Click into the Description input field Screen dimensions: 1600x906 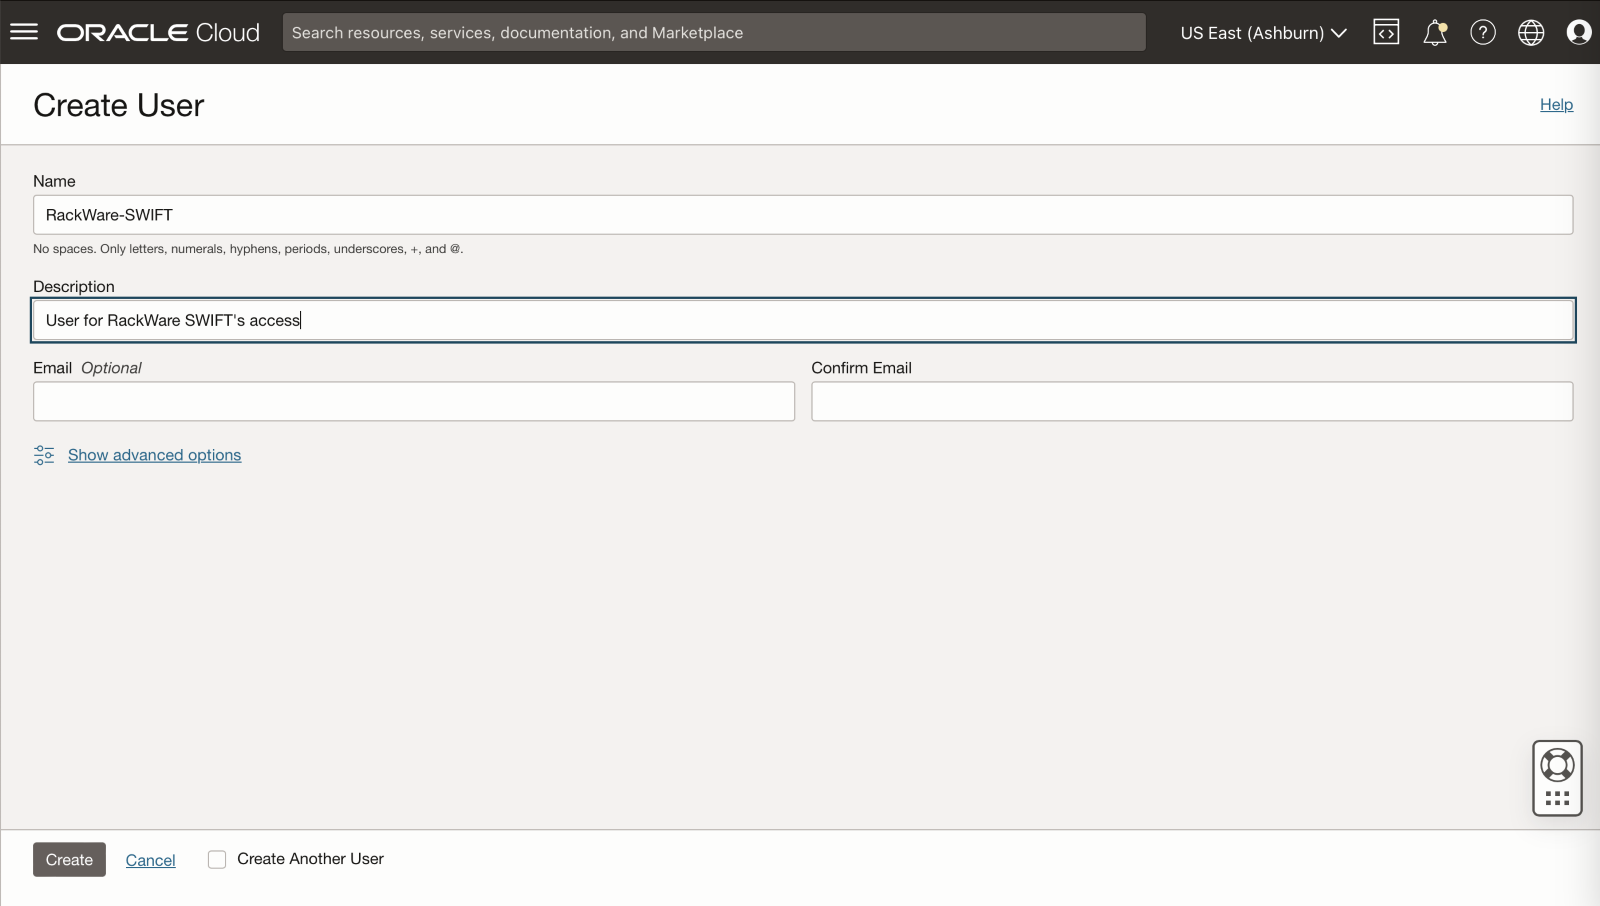803,320
